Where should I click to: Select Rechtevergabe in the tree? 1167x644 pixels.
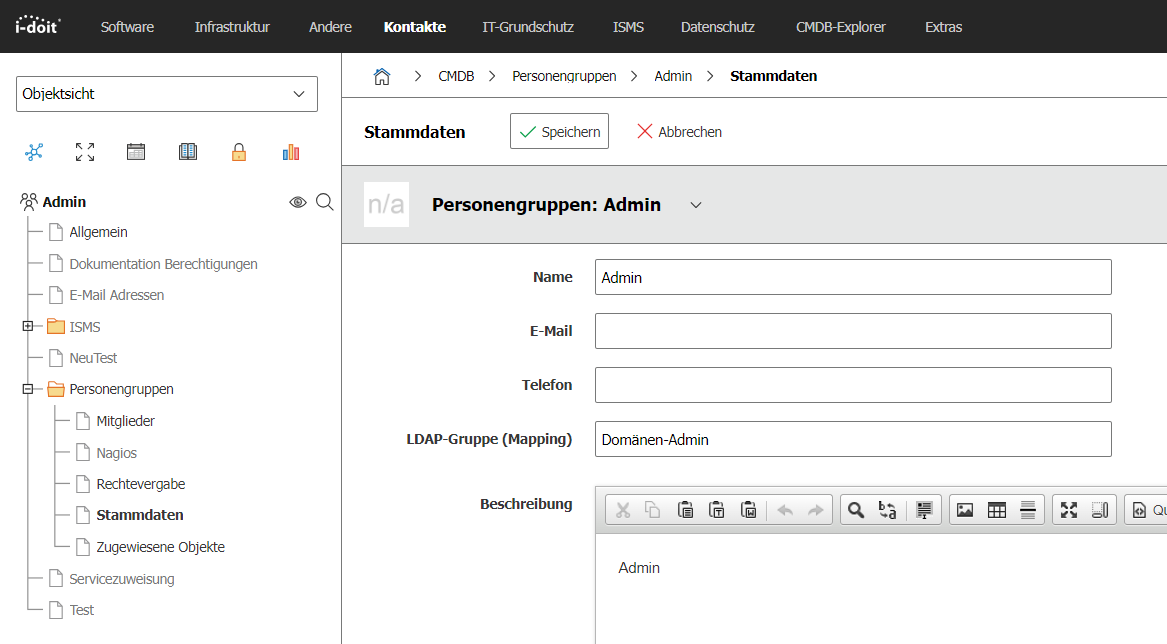tap(141, 484)
